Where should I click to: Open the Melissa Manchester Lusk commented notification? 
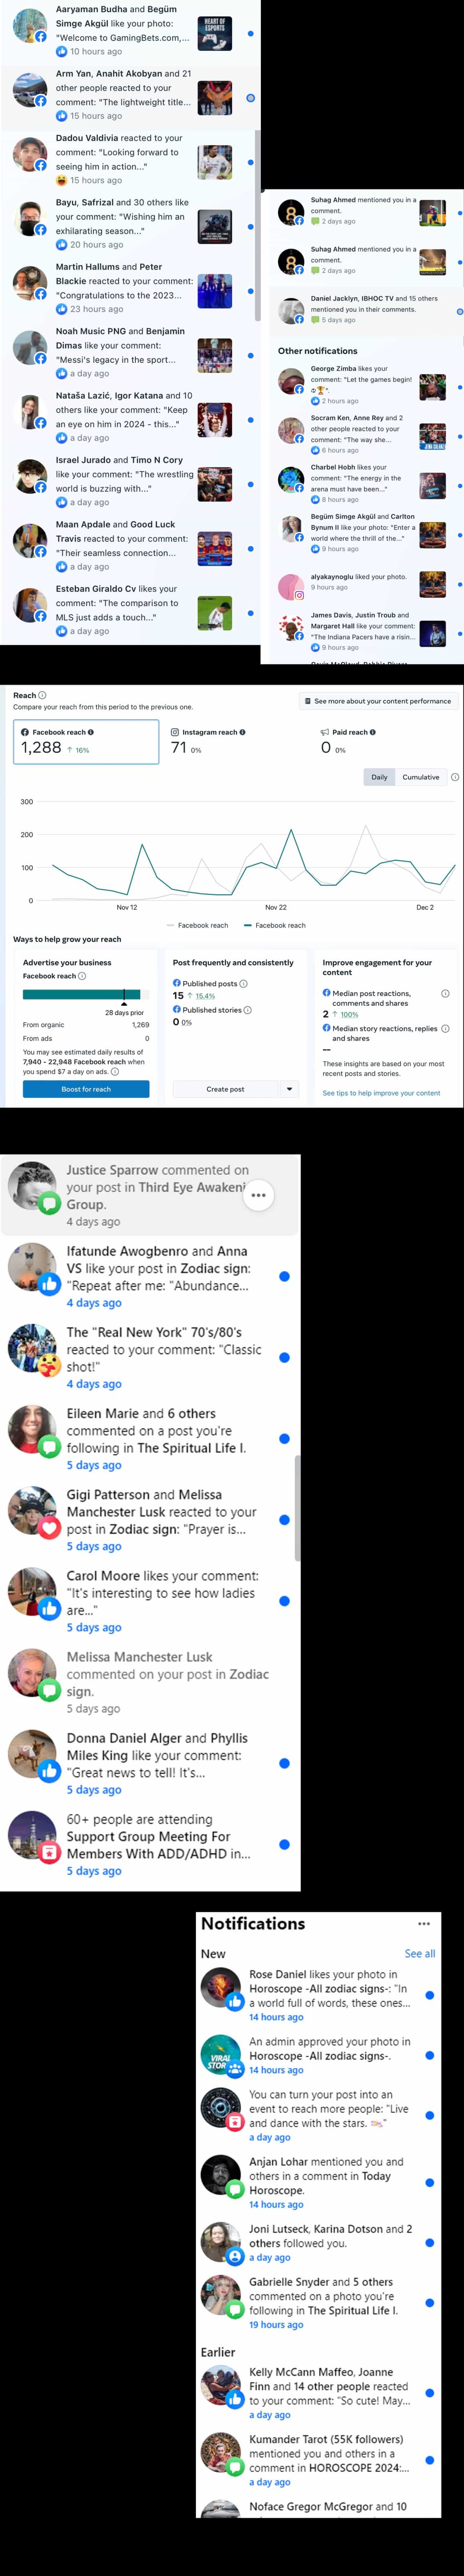click(150, 1682)
